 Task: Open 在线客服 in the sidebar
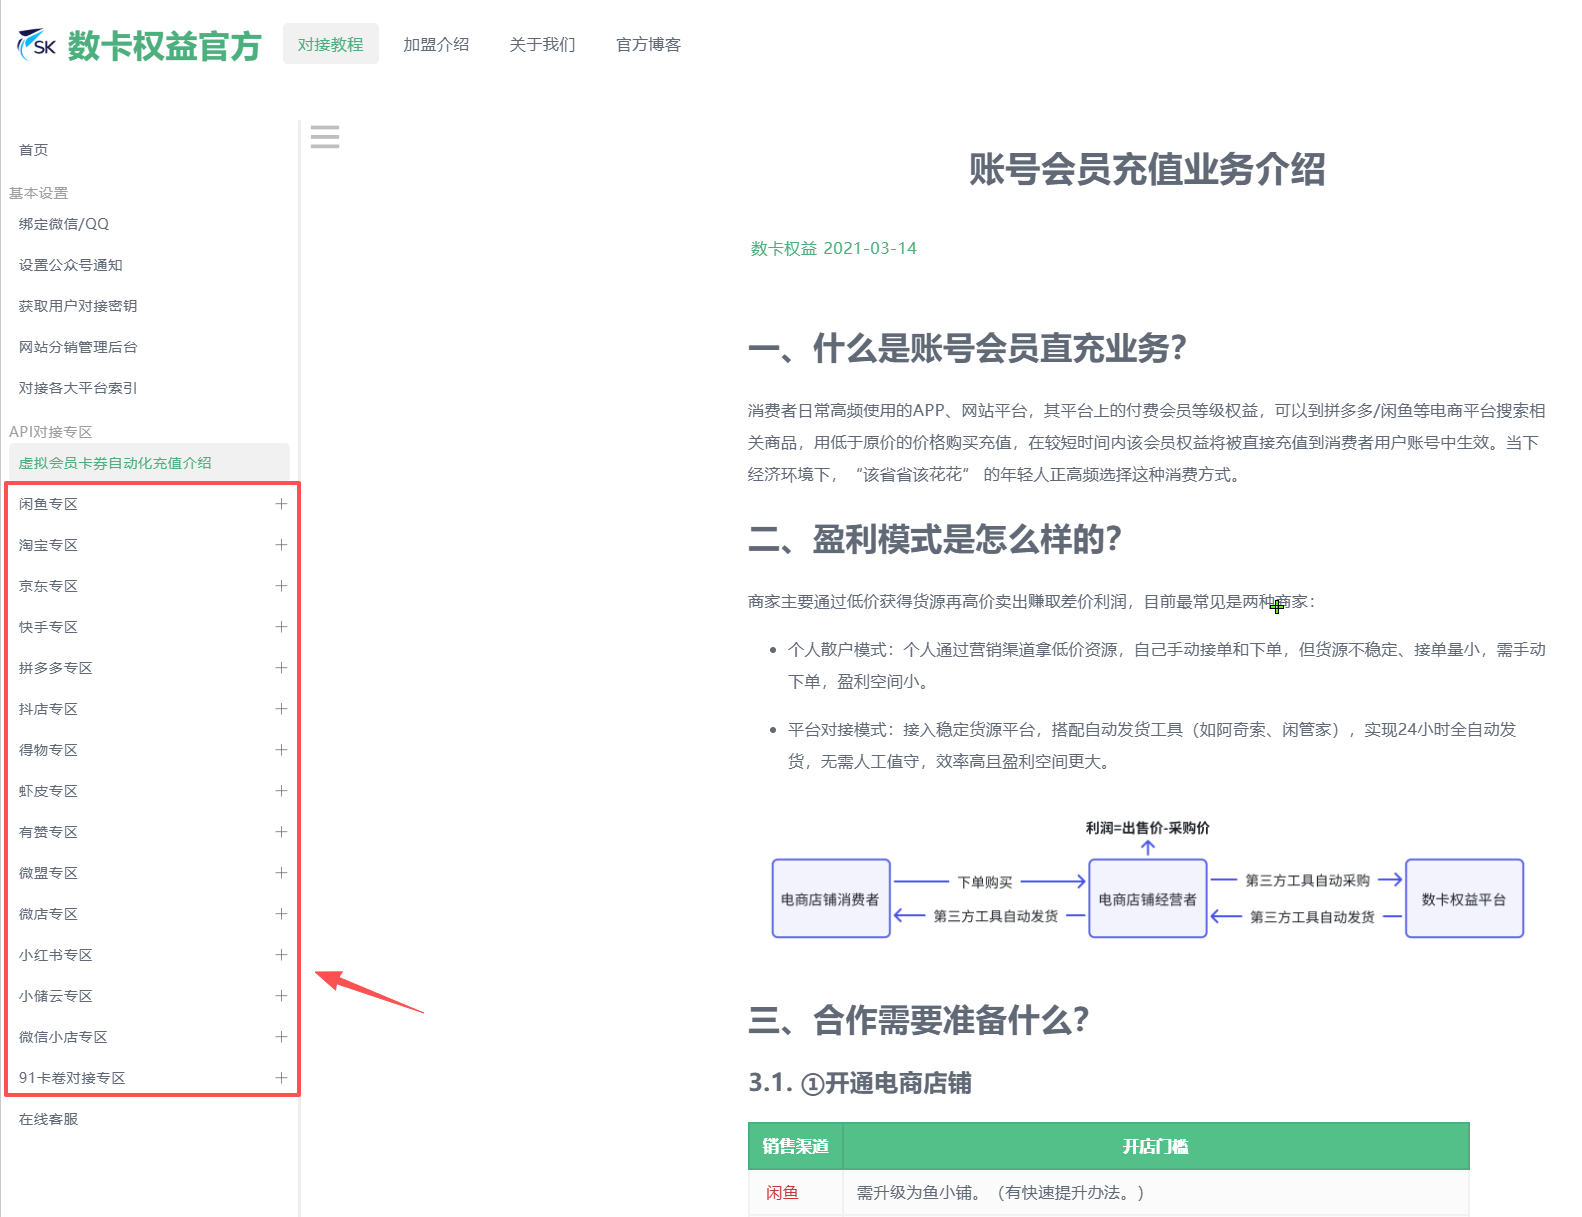pos(49,1119)
